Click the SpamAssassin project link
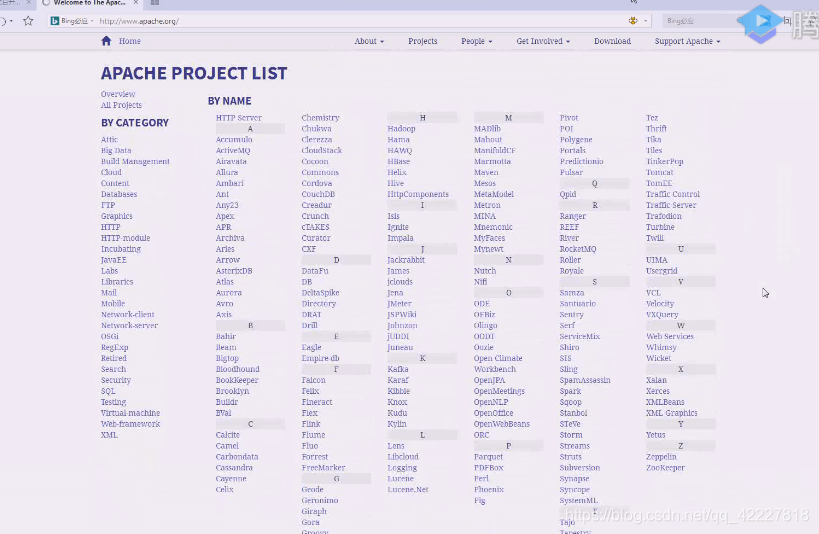This screenshot has height=534, width=819. pyautogui.click(x=585, y=380)
